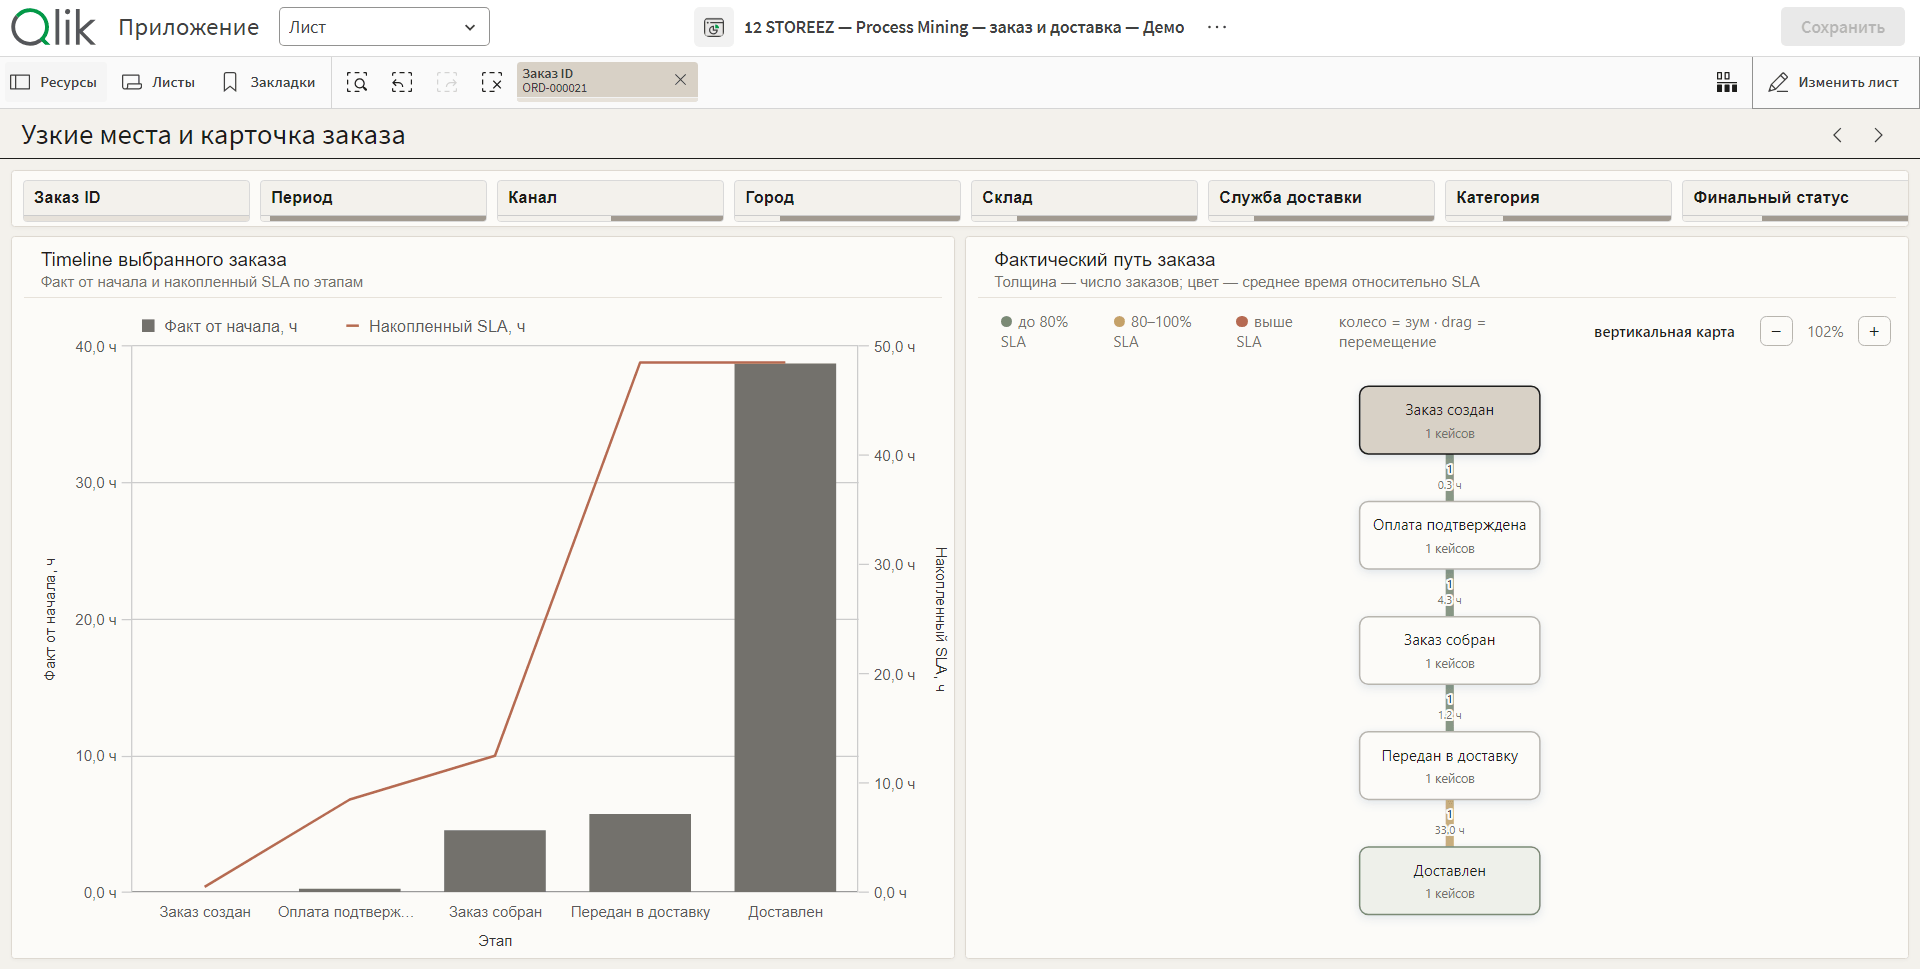The width and height of the screenshot is (1920, 969).
Task: Go to the next sheet arrow
Action: 1878,135
